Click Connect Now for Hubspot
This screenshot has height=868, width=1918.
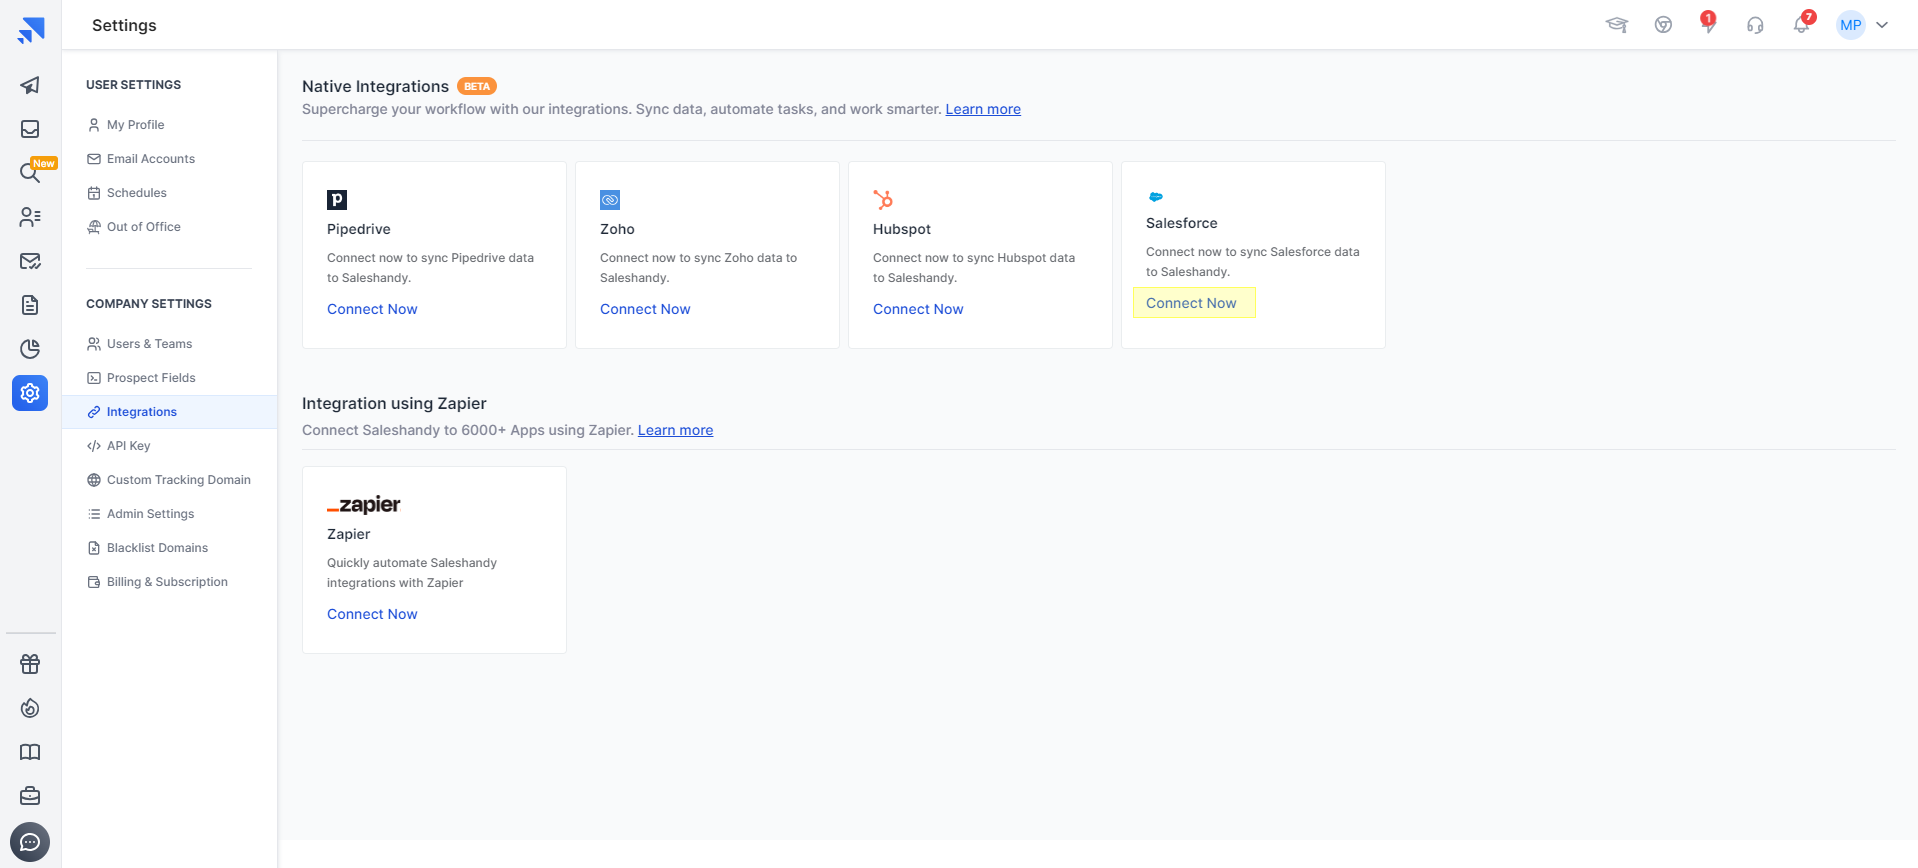coord(918,309)
